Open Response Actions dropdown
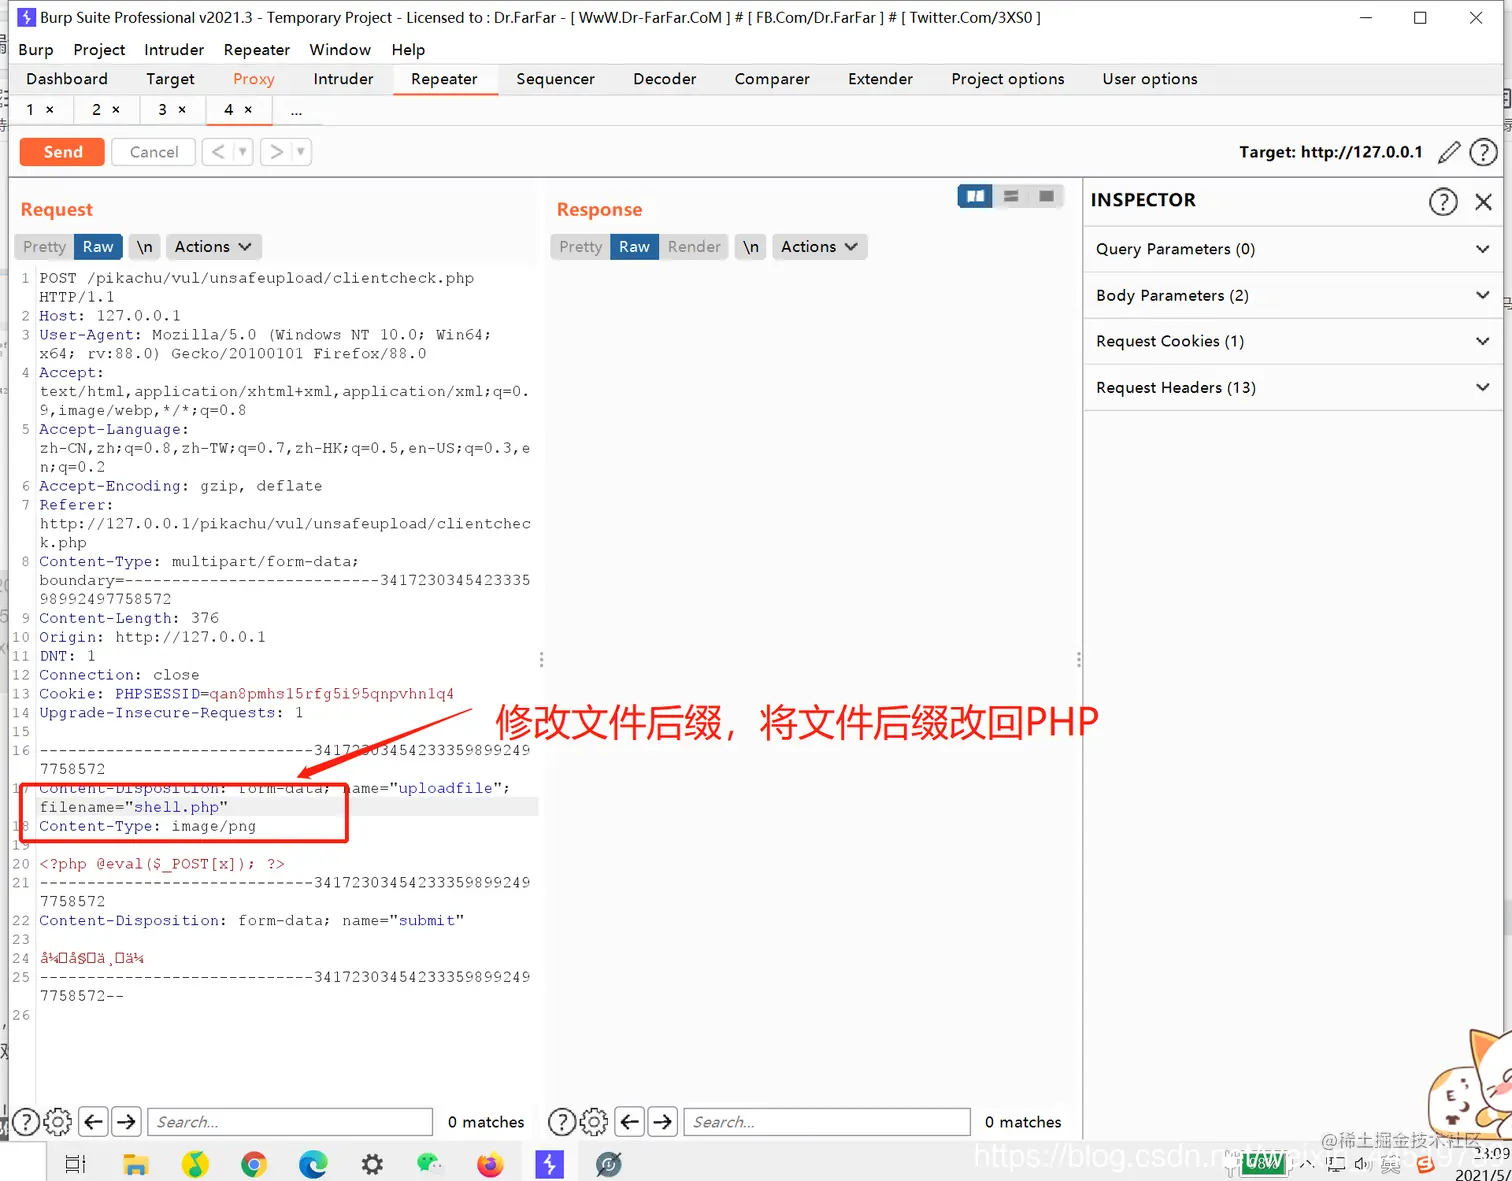Viewport: 1512px width, 1181px height. click(820, 247)
